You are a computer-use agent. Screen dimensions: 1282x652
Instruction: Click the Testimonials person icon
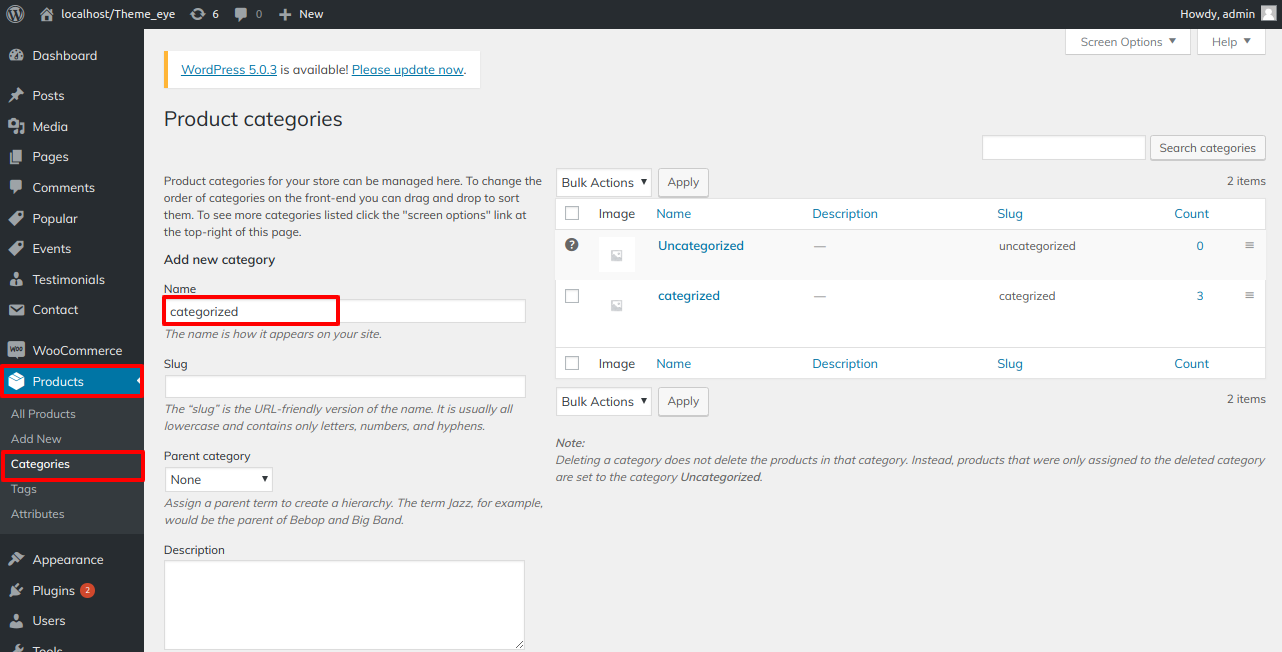coord(16,280)
